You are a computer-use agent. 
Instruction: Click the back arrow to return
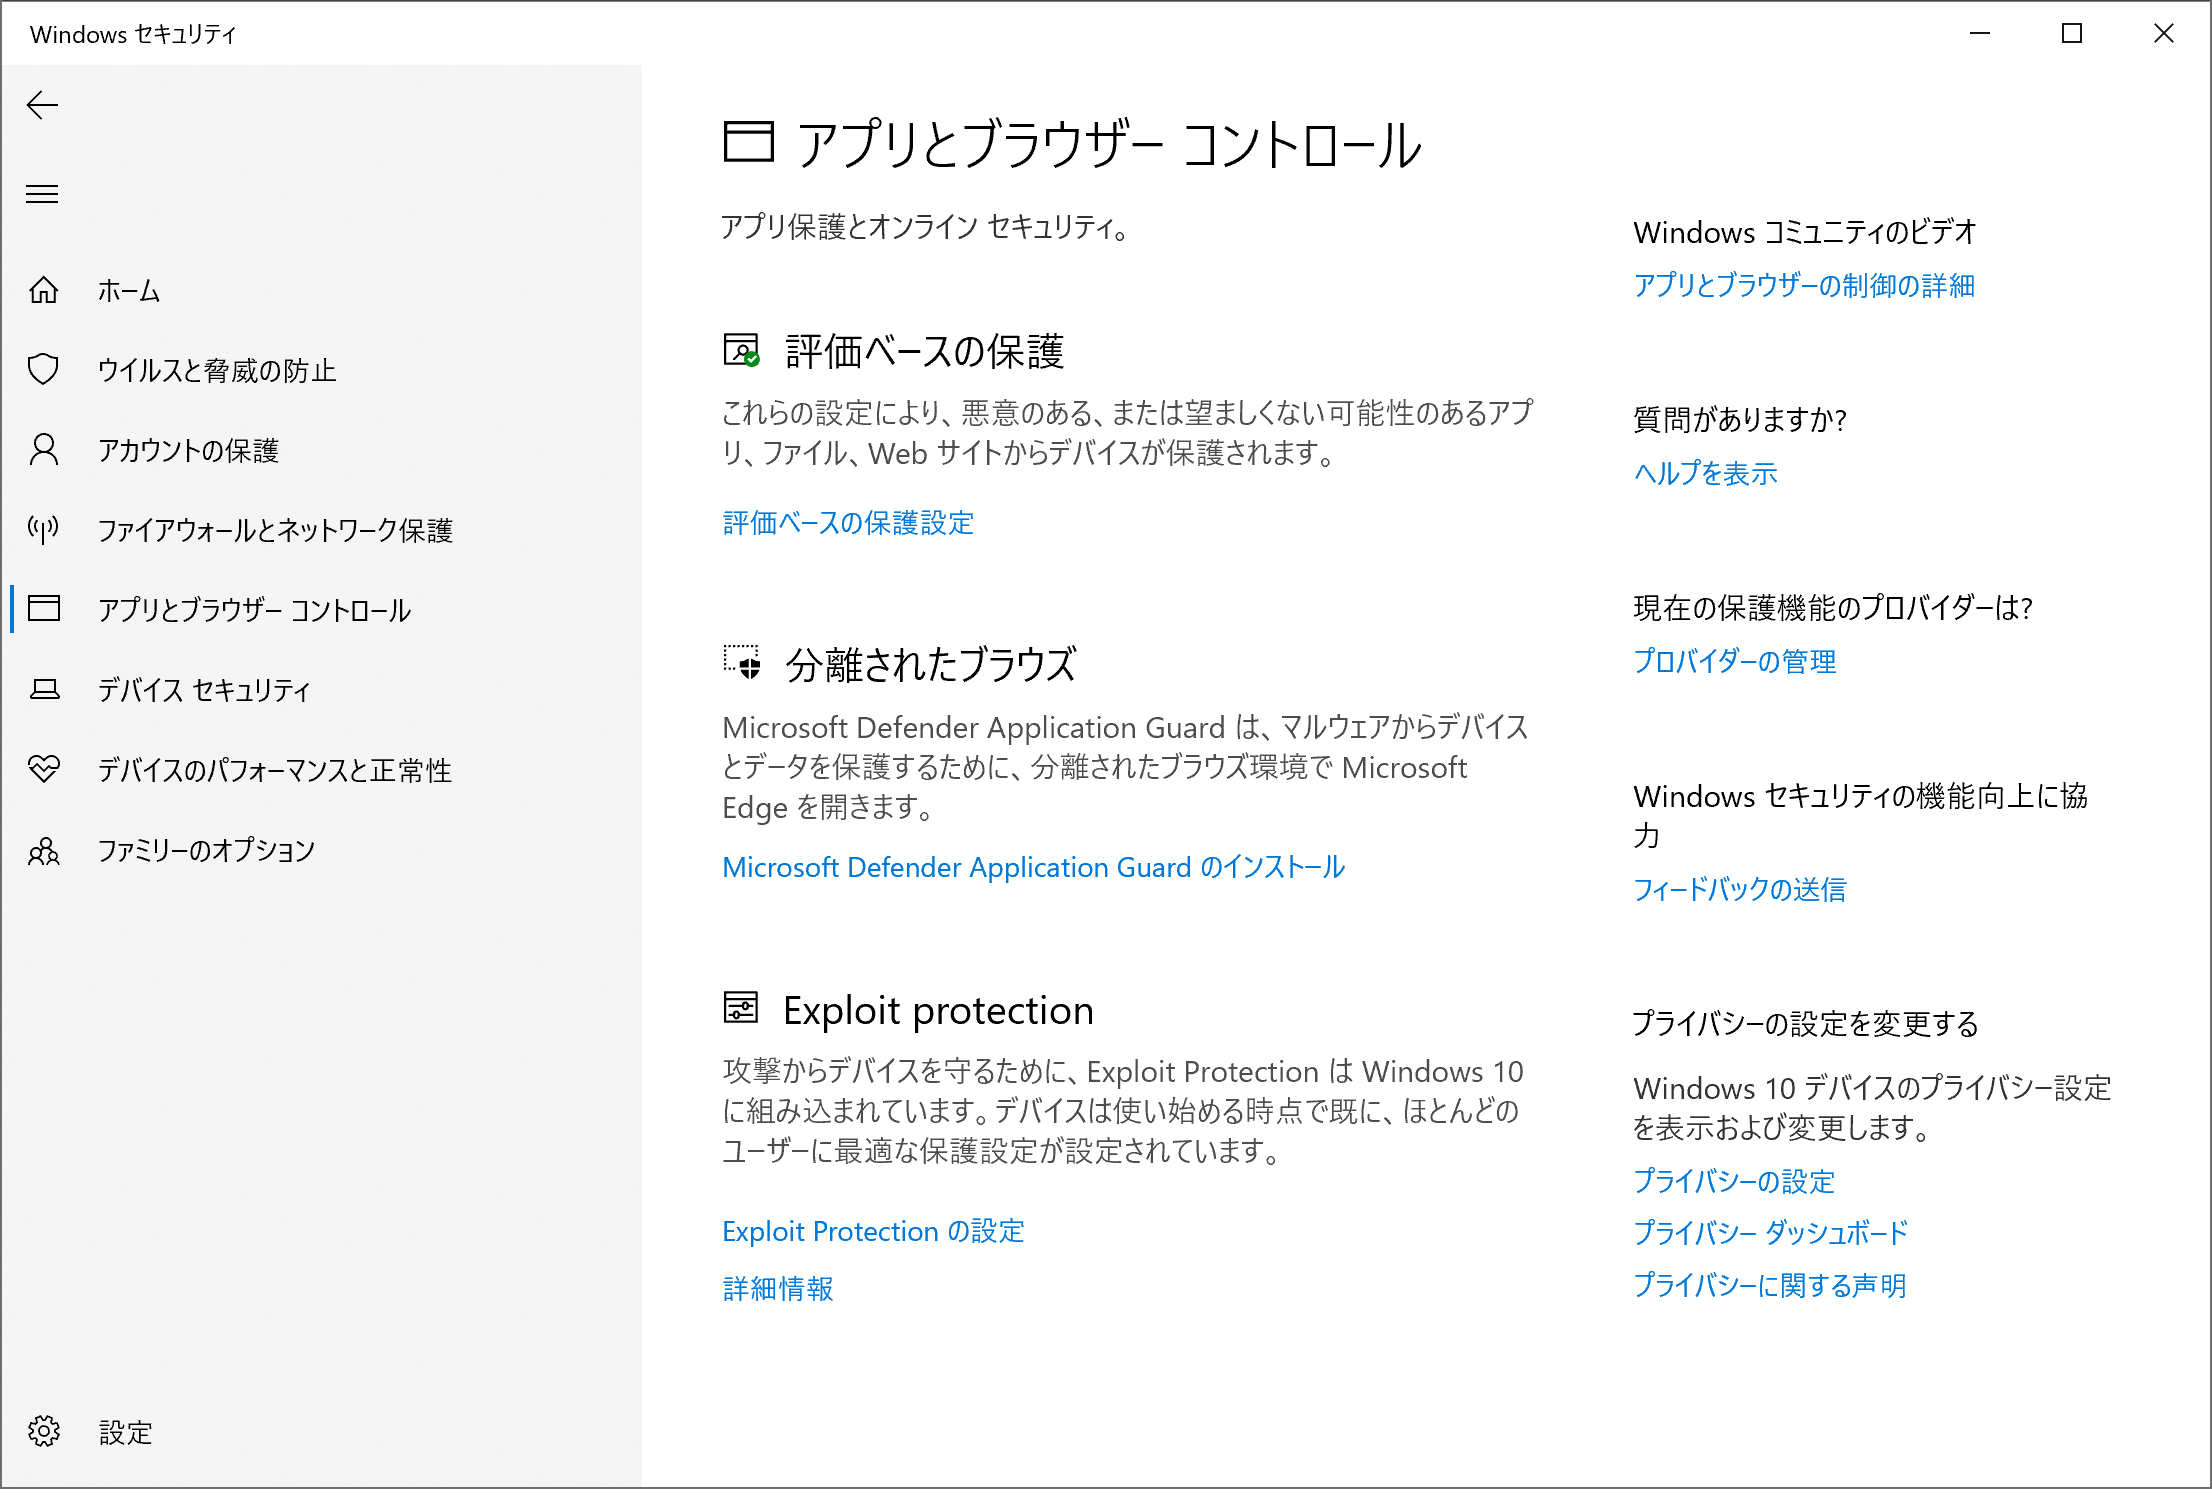click(x=43, y=105)
